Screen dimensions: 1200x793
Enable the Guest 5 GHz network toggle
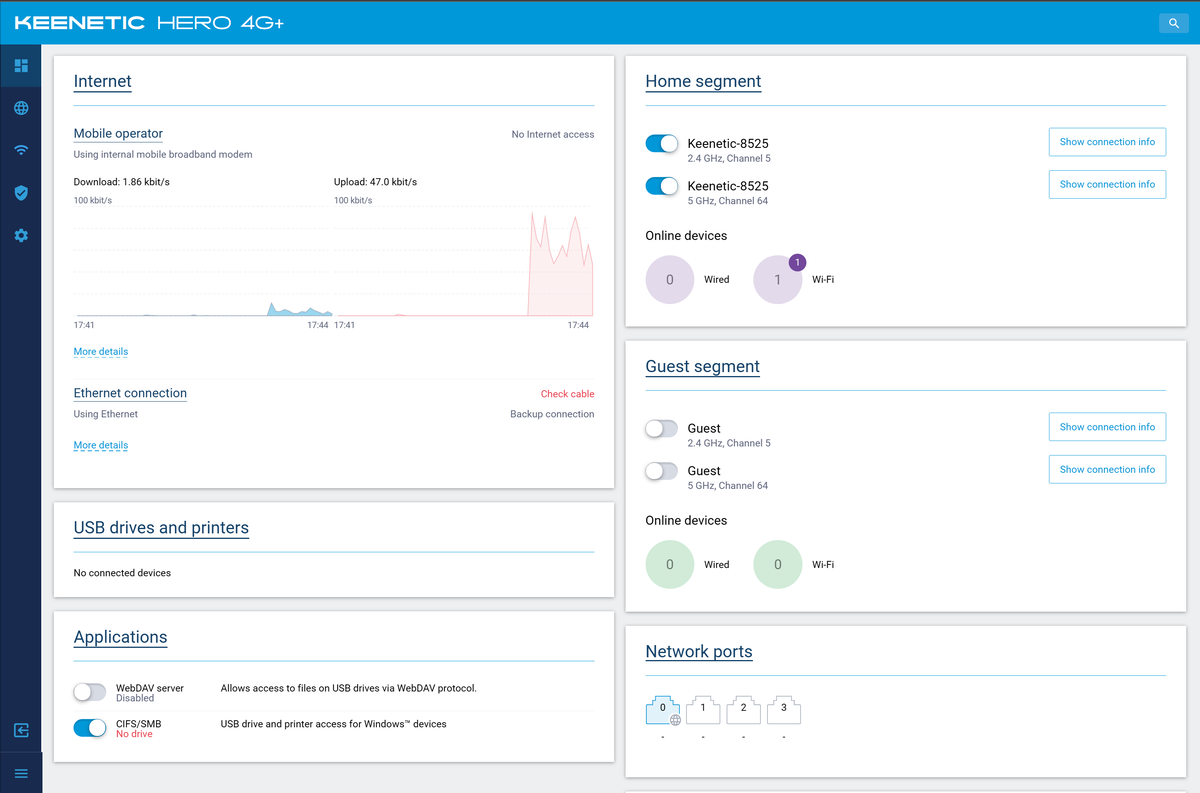[662, 471]
